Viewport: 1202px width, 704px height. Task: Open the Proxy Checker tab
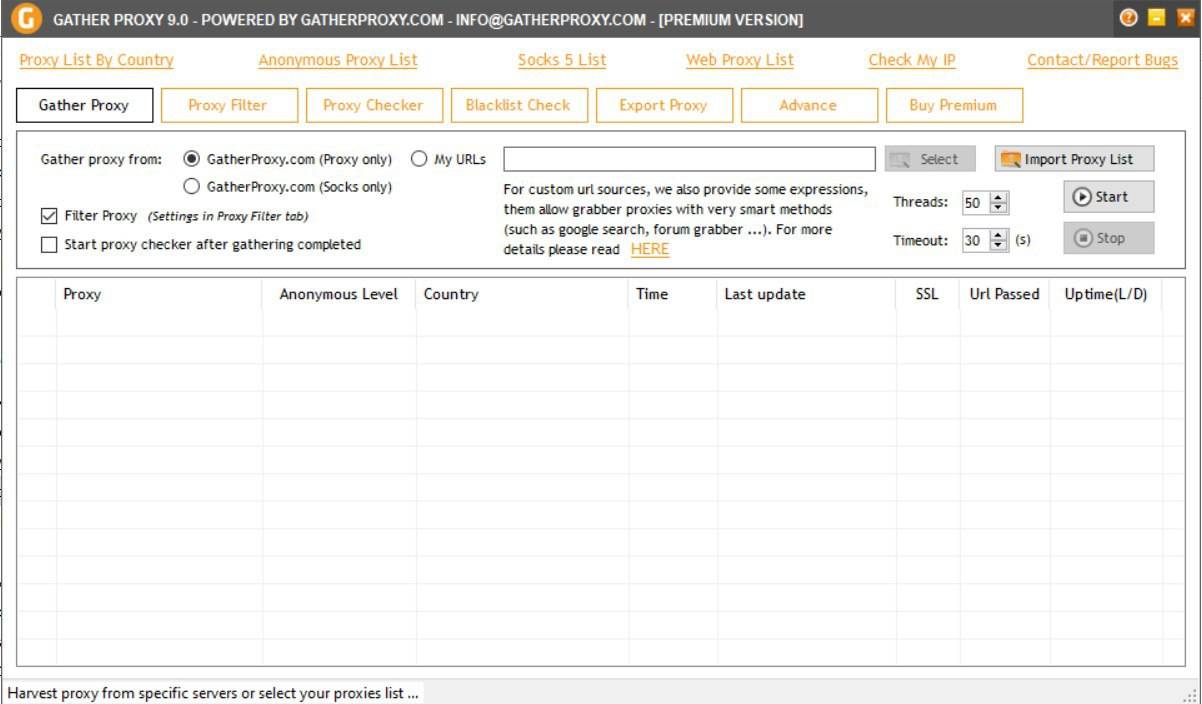click(373, 105)
